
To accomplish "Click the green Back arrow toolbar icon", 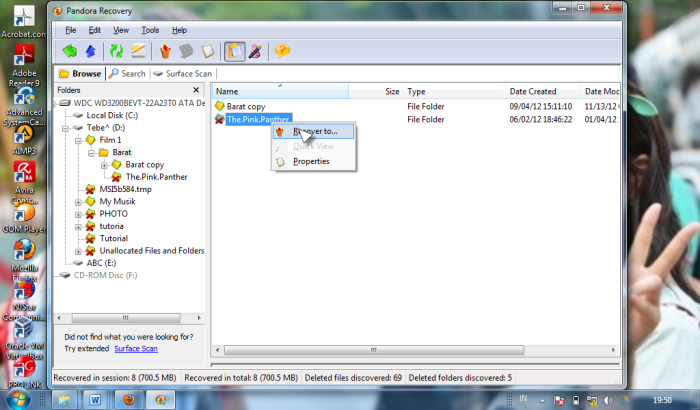I will (x=70, y=51).
